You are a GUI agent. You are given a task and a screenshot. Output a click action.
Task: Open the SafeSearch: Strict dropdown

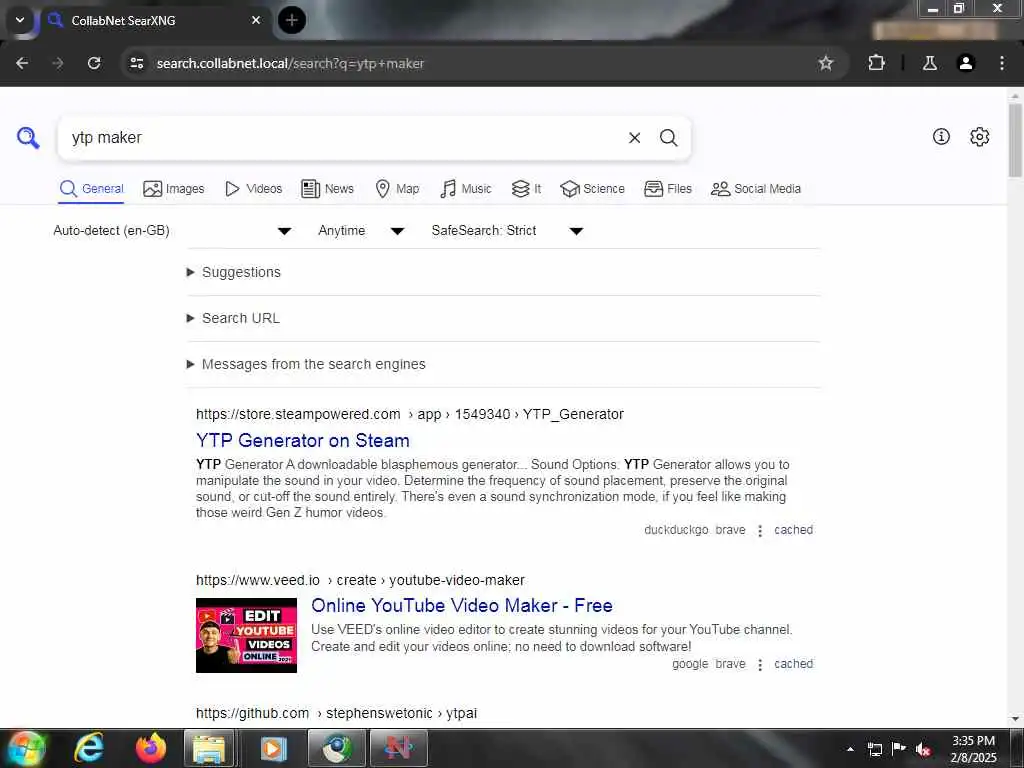tap(507, 231)
